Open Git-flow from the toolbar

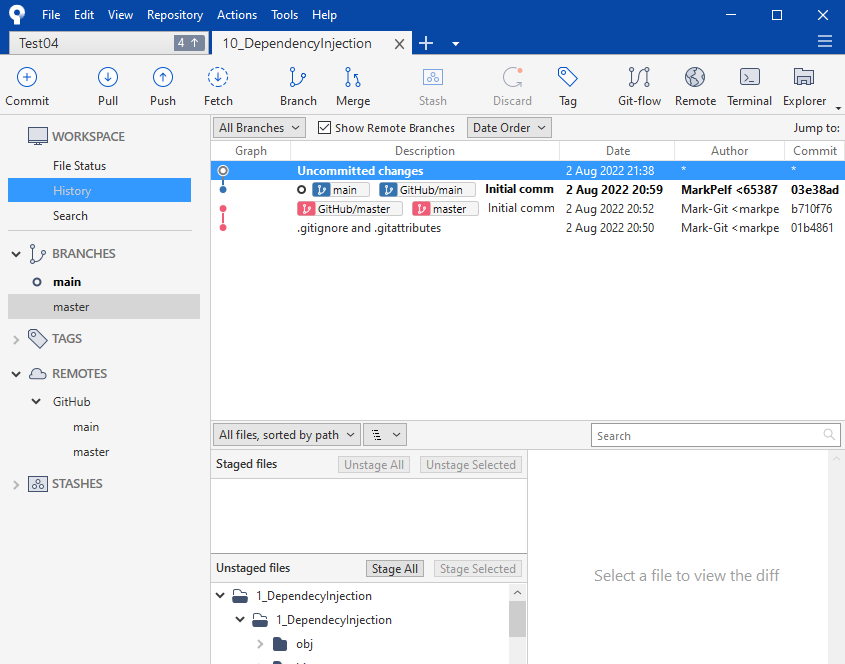click(x=639, y=78)
